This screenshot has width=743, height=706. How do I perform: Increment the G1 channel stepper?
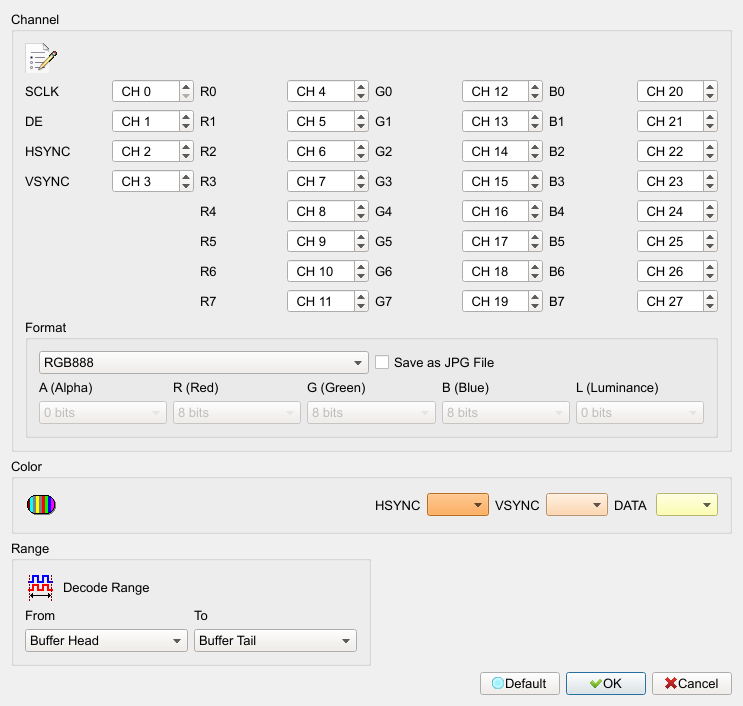pyautogui.click(x=535, y=117)
